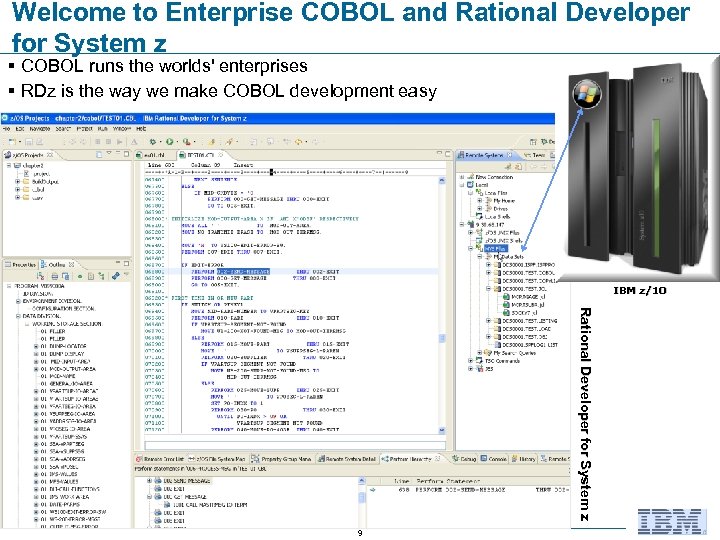Collapse My Data Sets filter
The image size is (720, 540).
480,257
